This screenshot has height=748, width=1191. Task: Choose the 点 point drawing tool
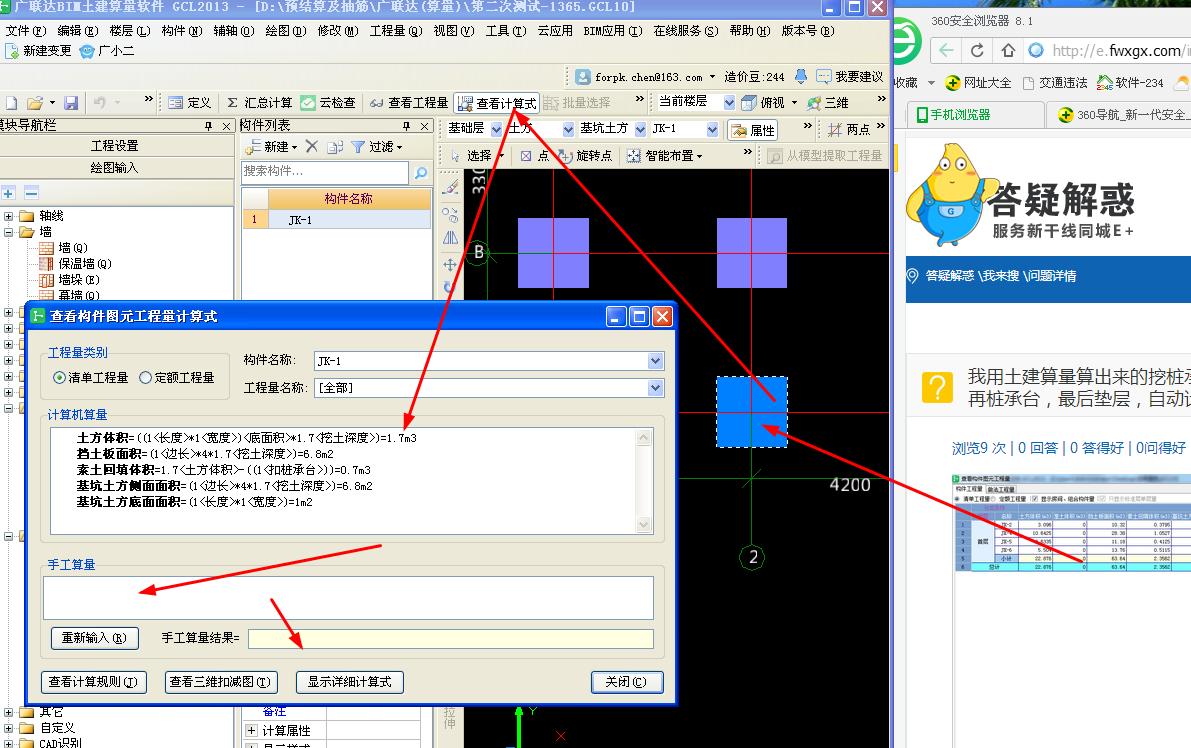[535, 156]
